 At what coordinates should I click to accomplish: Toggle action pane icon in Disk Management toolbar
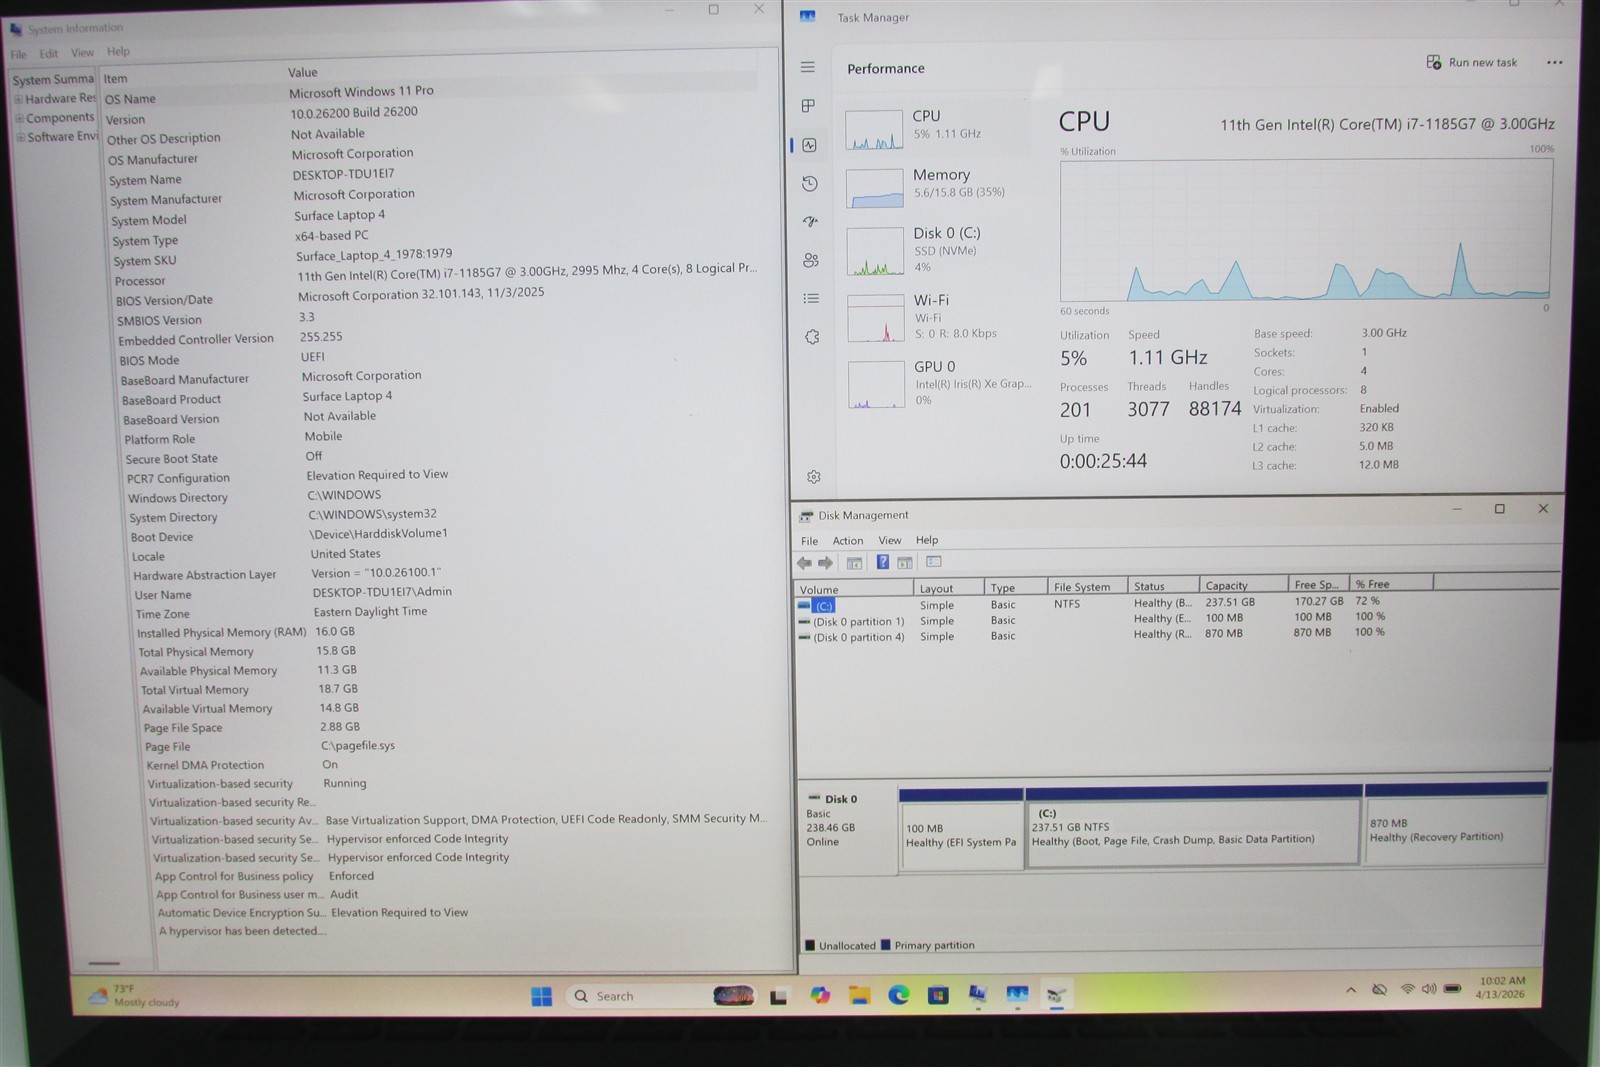pyautogui.click(x=904, y=563)
